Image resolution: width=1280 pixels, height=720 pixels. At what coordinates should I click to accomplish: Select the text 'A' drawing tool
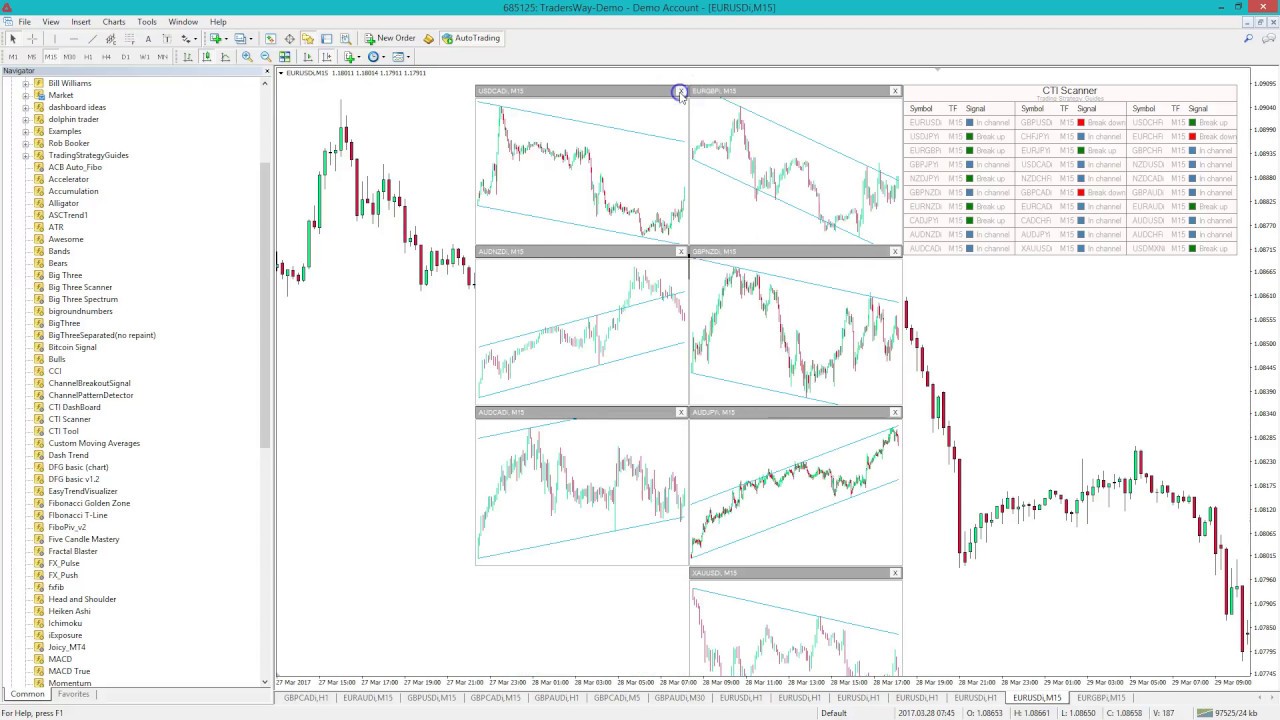coord(148,38)
